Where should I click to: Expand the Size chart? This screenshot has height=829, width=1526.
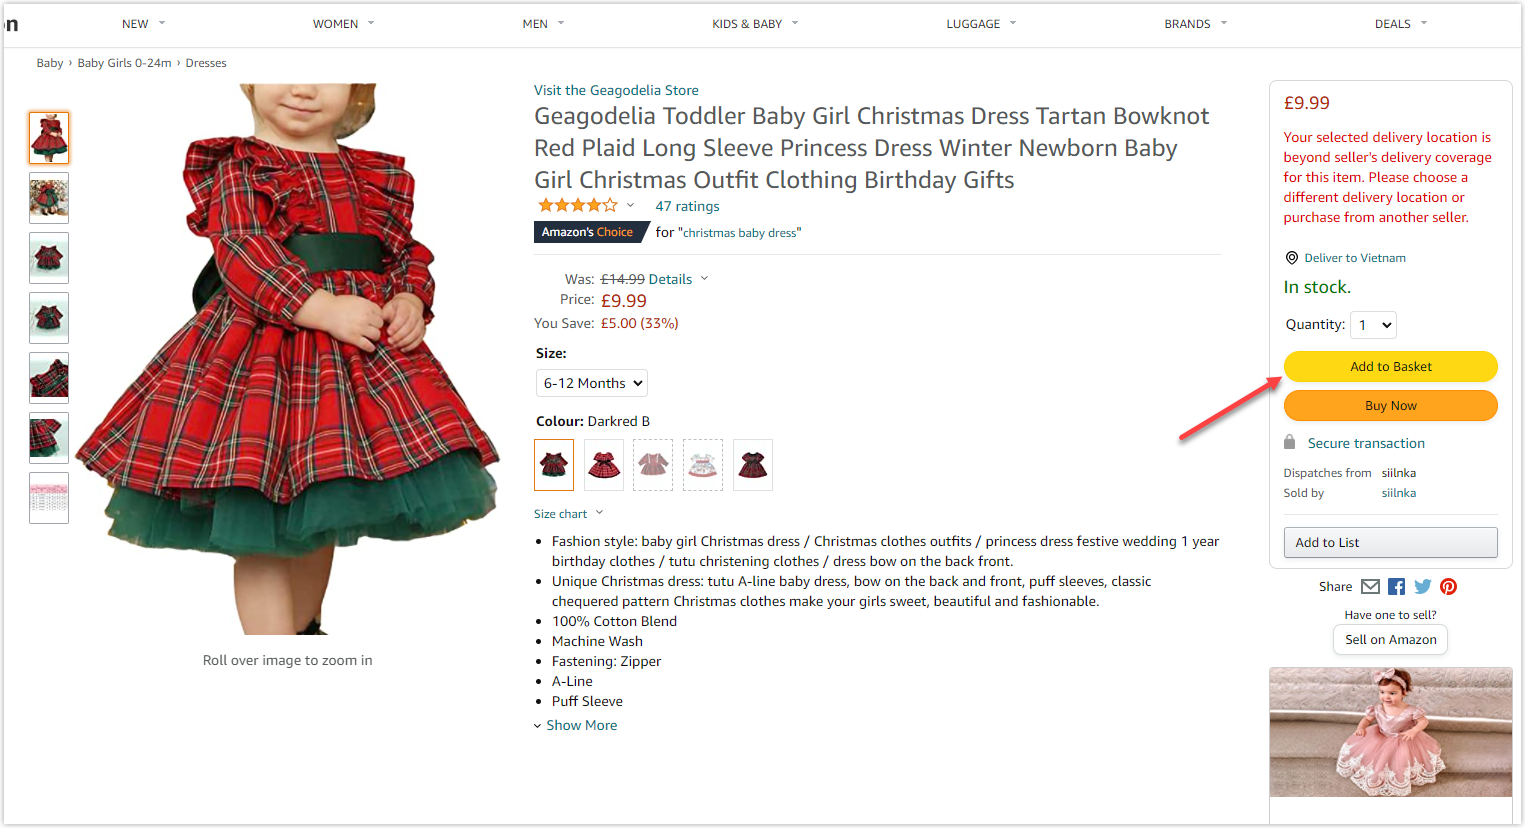click(568, 514)
